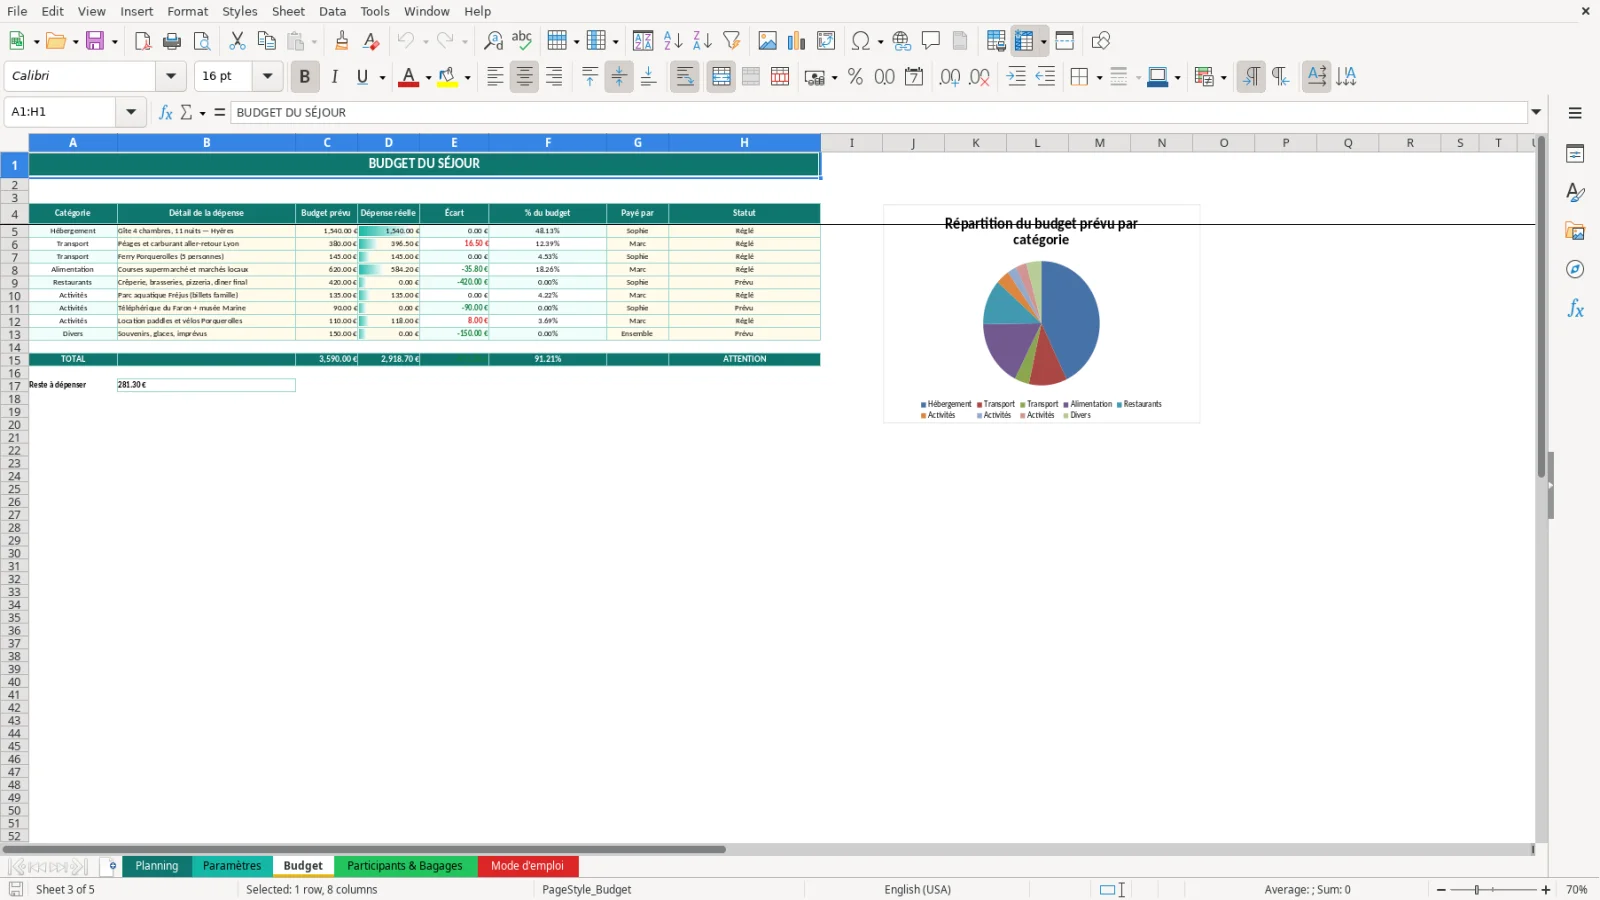This screenshot has height=900, width=1600.
Task: Adjust the zoom slider handle
Action: [x=1477, y=889]
